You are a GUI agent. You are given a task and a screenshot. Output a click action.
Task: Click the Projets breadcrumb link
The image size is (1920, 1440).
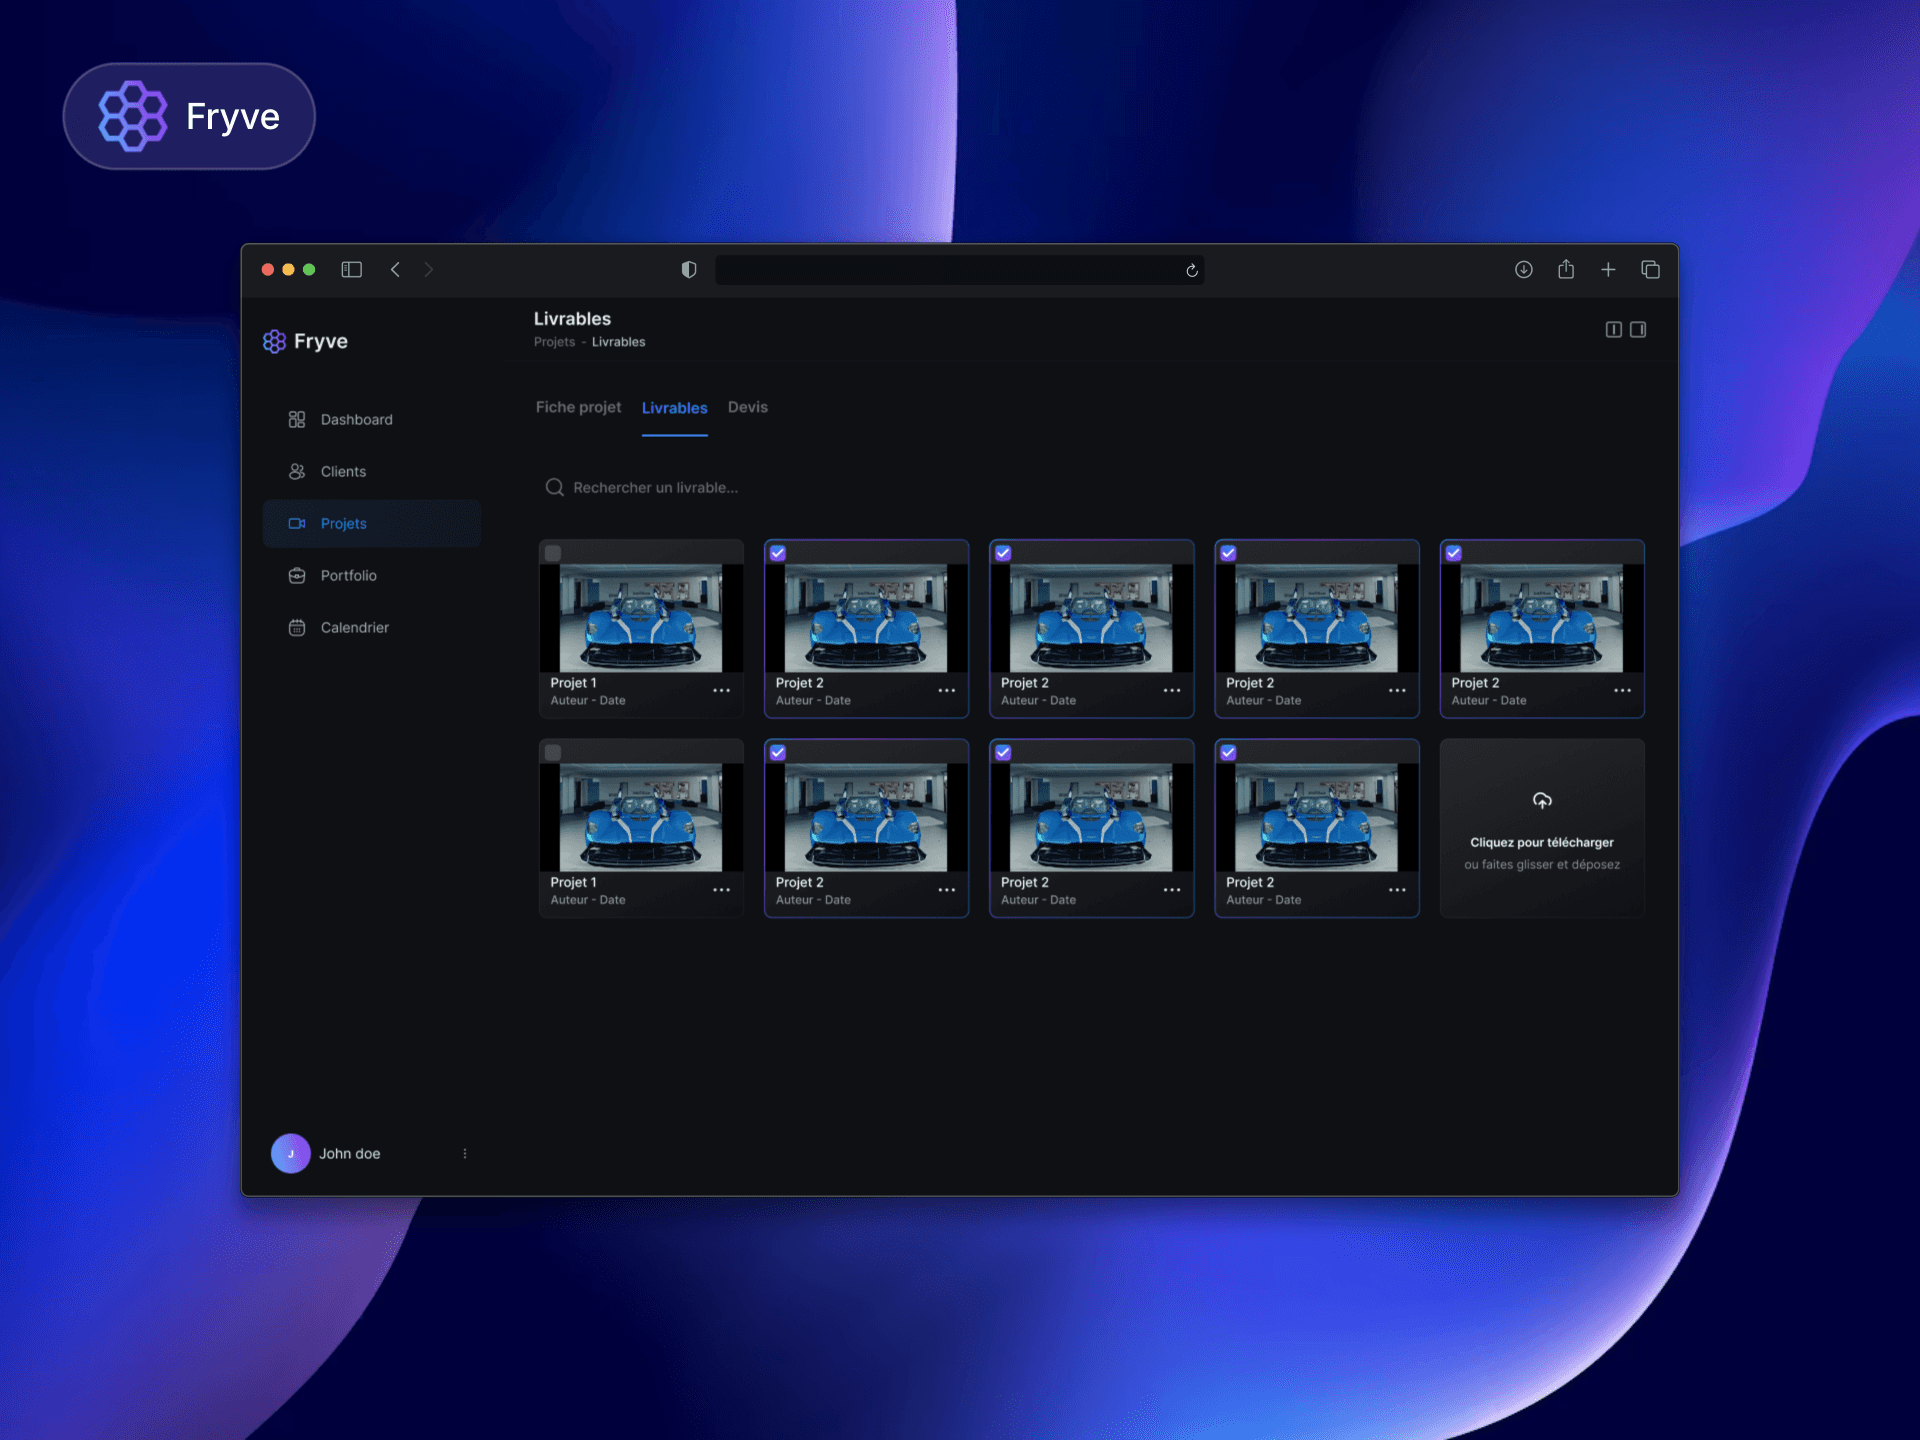click(554, 342)
